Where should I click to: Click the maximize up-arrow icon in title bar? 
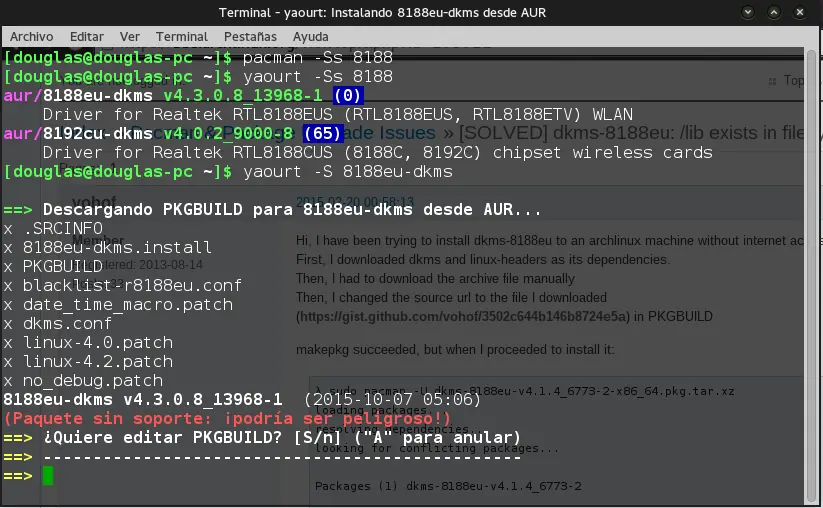(774, 12)
